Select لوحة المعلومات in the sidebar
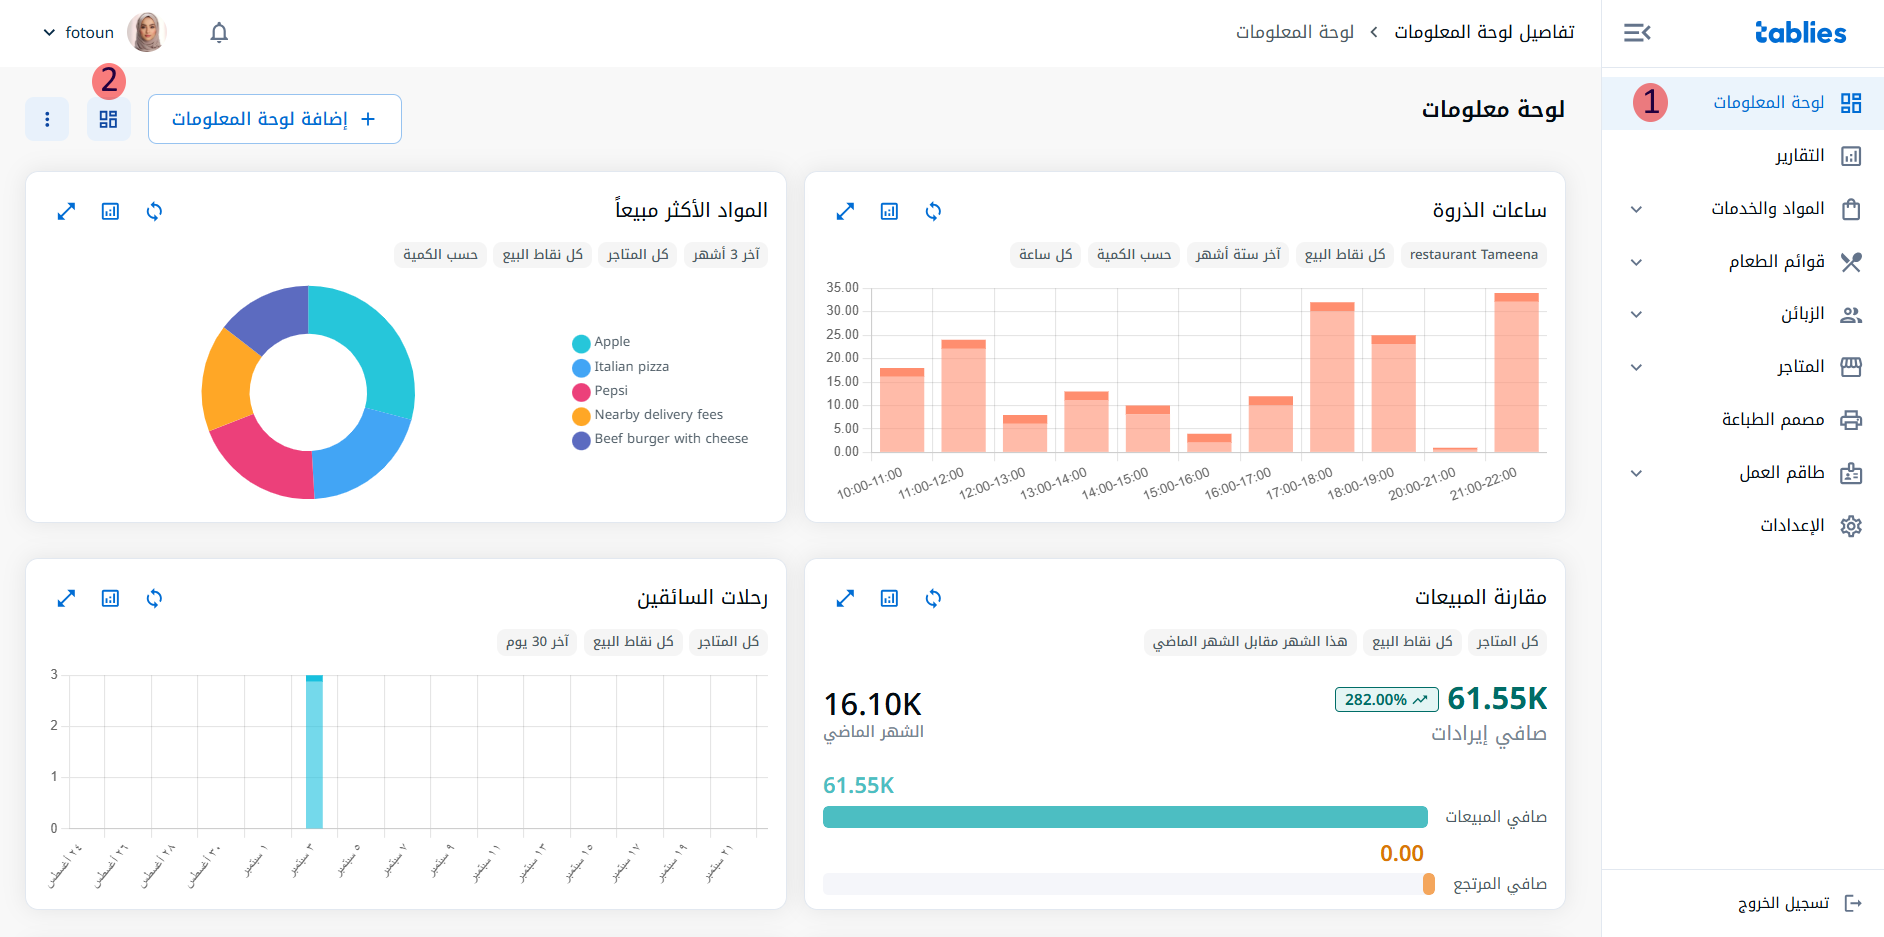Screen dimensions: 1884x937 pyautogui.click(x=1742, y=103)
